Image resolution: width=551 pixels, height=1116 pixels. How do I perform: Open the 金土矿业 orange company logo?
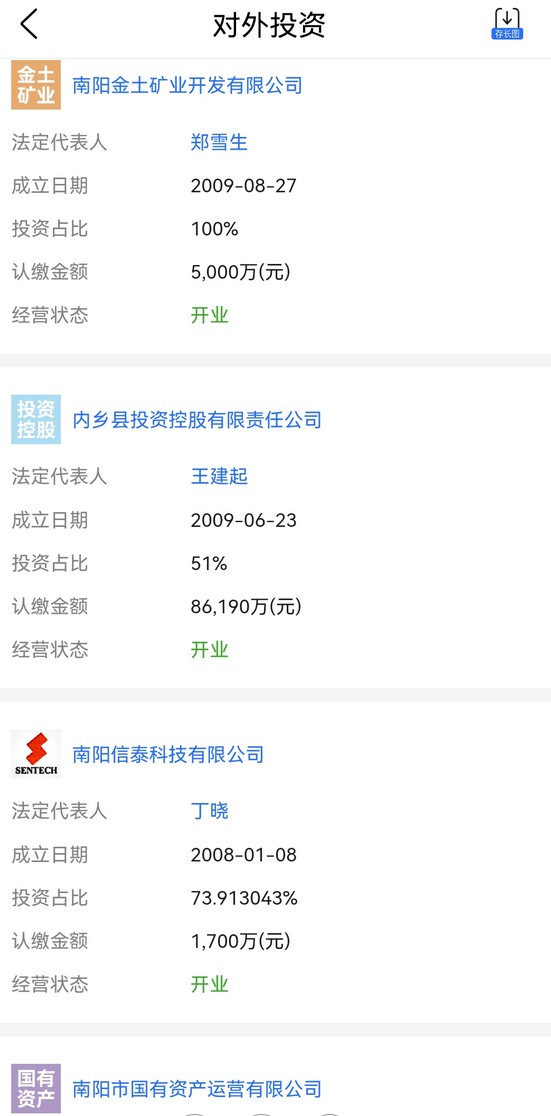(36, 85)
